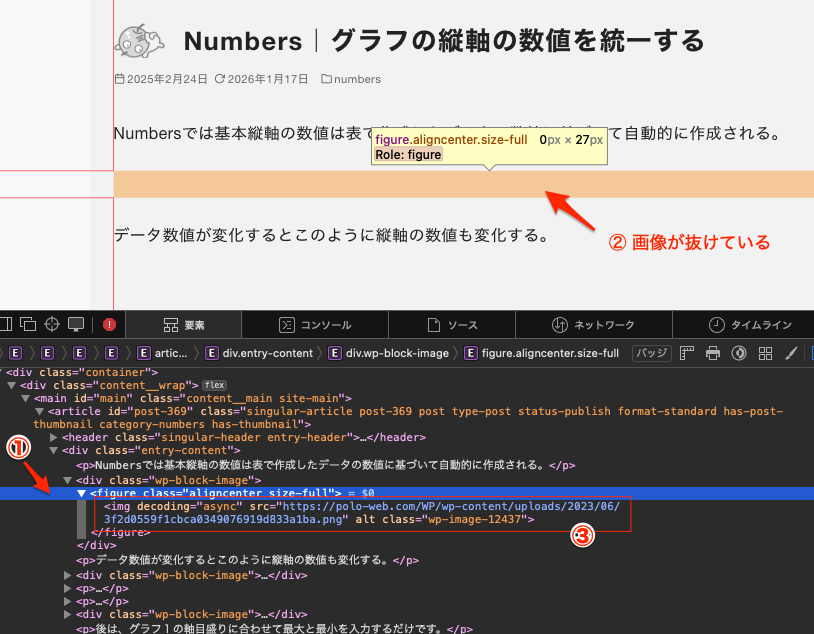Viewport: 814px width, 634px height.
Task: Click the element selection crosshair icon
Action: pyautogui.click(x=51, y=324)
